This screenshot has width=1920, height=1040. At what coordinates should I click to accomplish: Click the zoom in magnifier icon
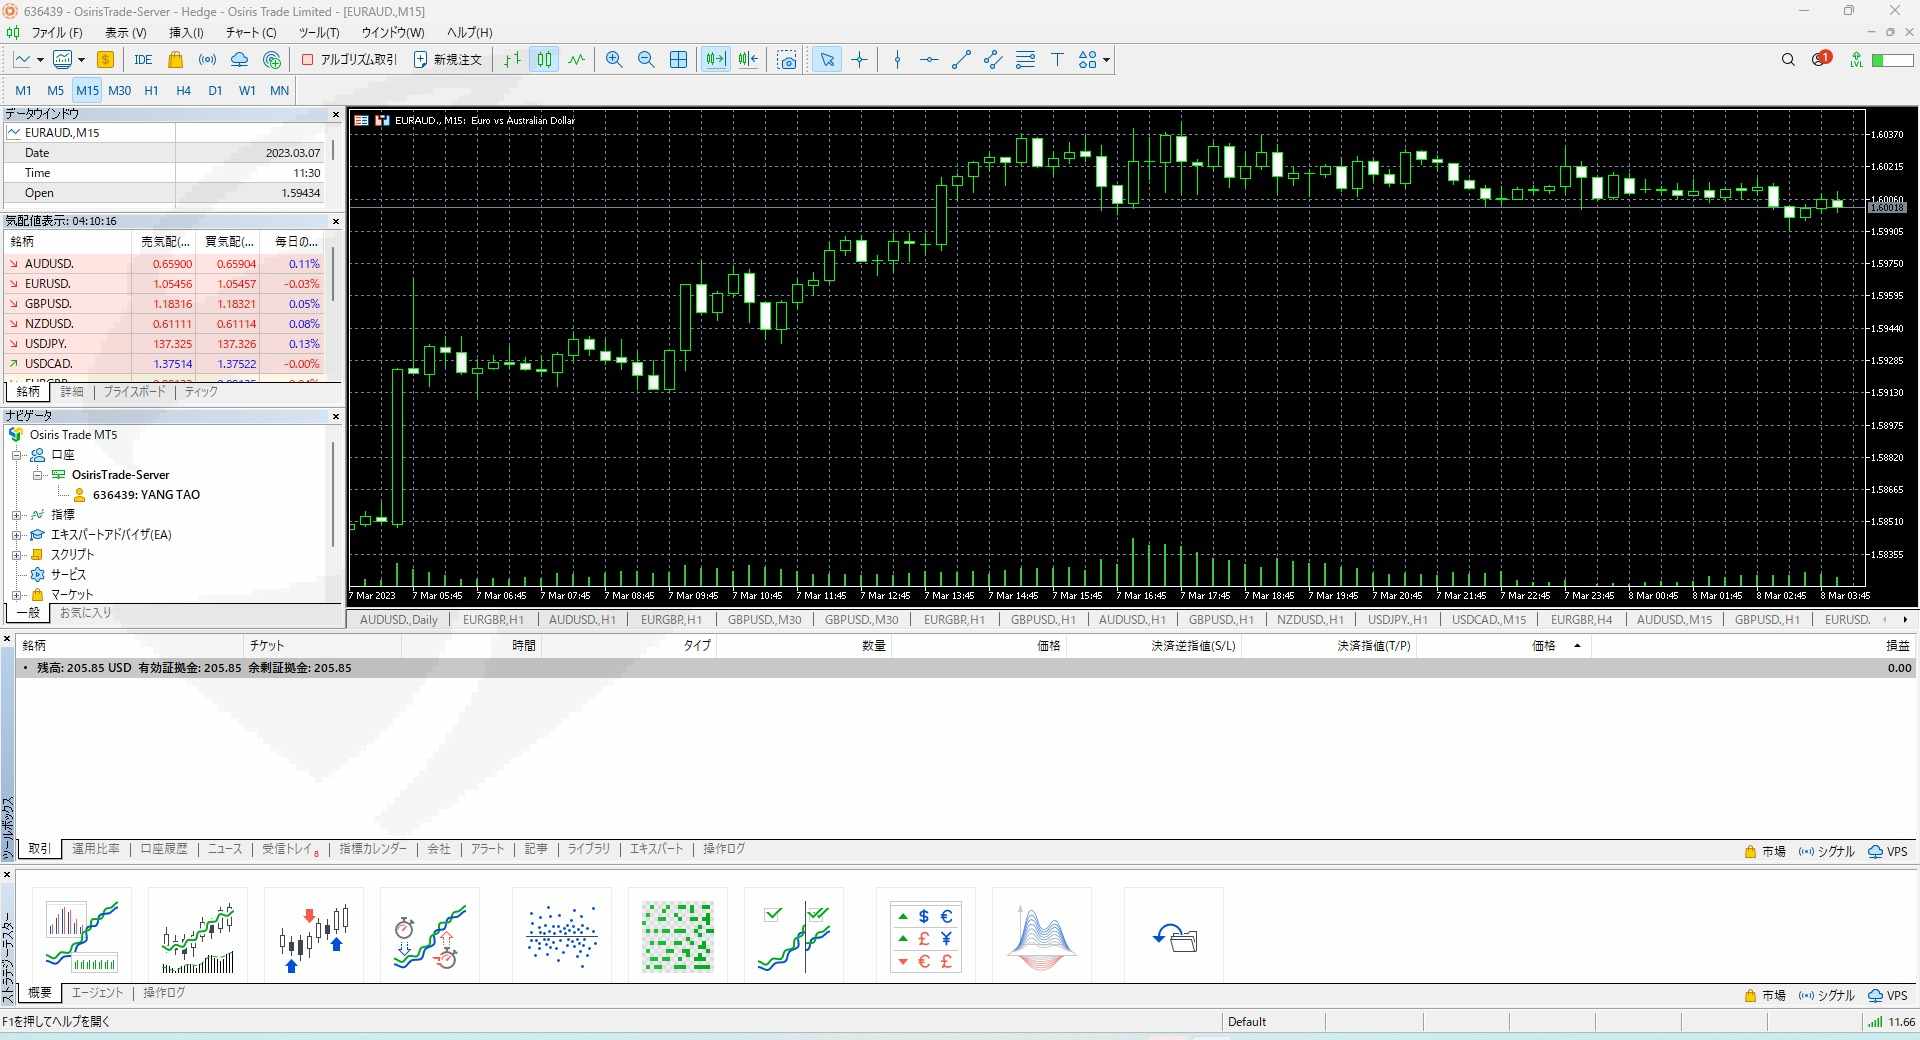tap(614, 60)
